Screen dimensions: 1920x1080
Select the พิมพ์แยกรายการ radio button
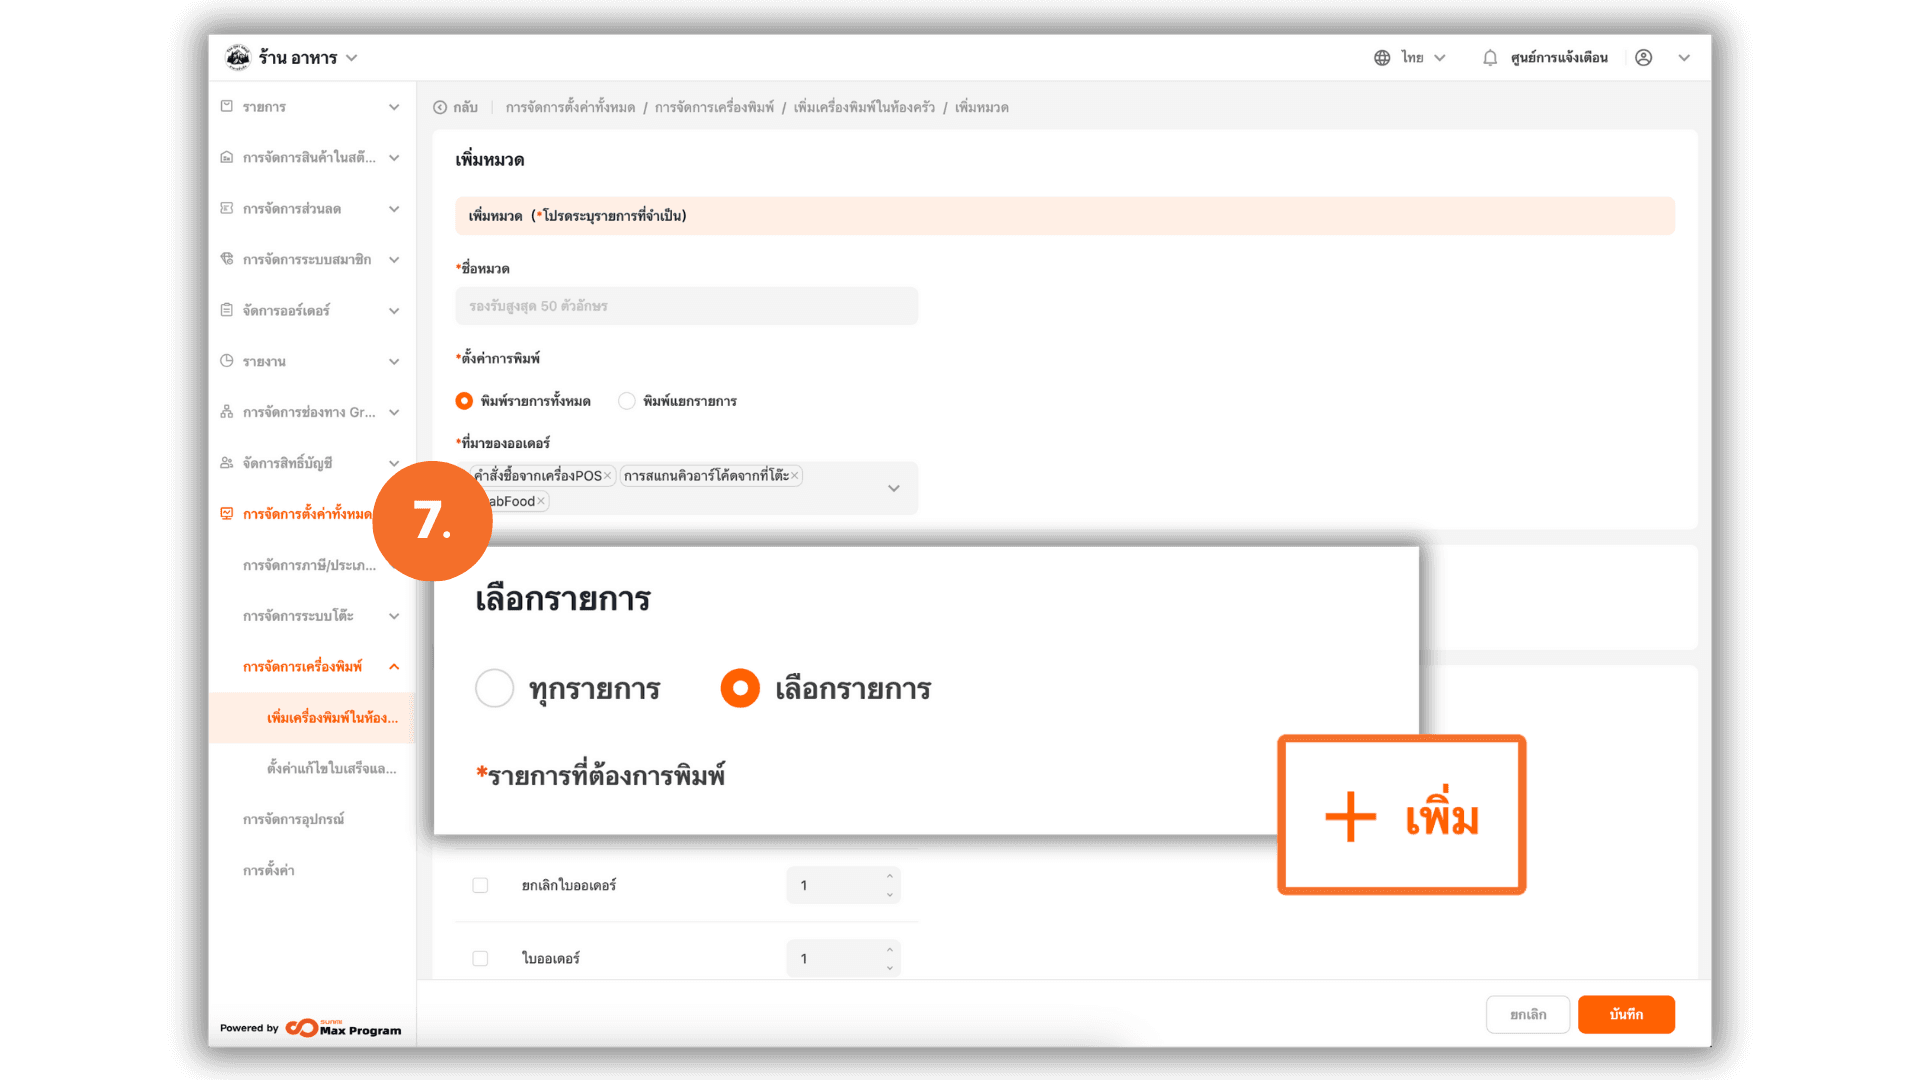[x=627, y=401]
